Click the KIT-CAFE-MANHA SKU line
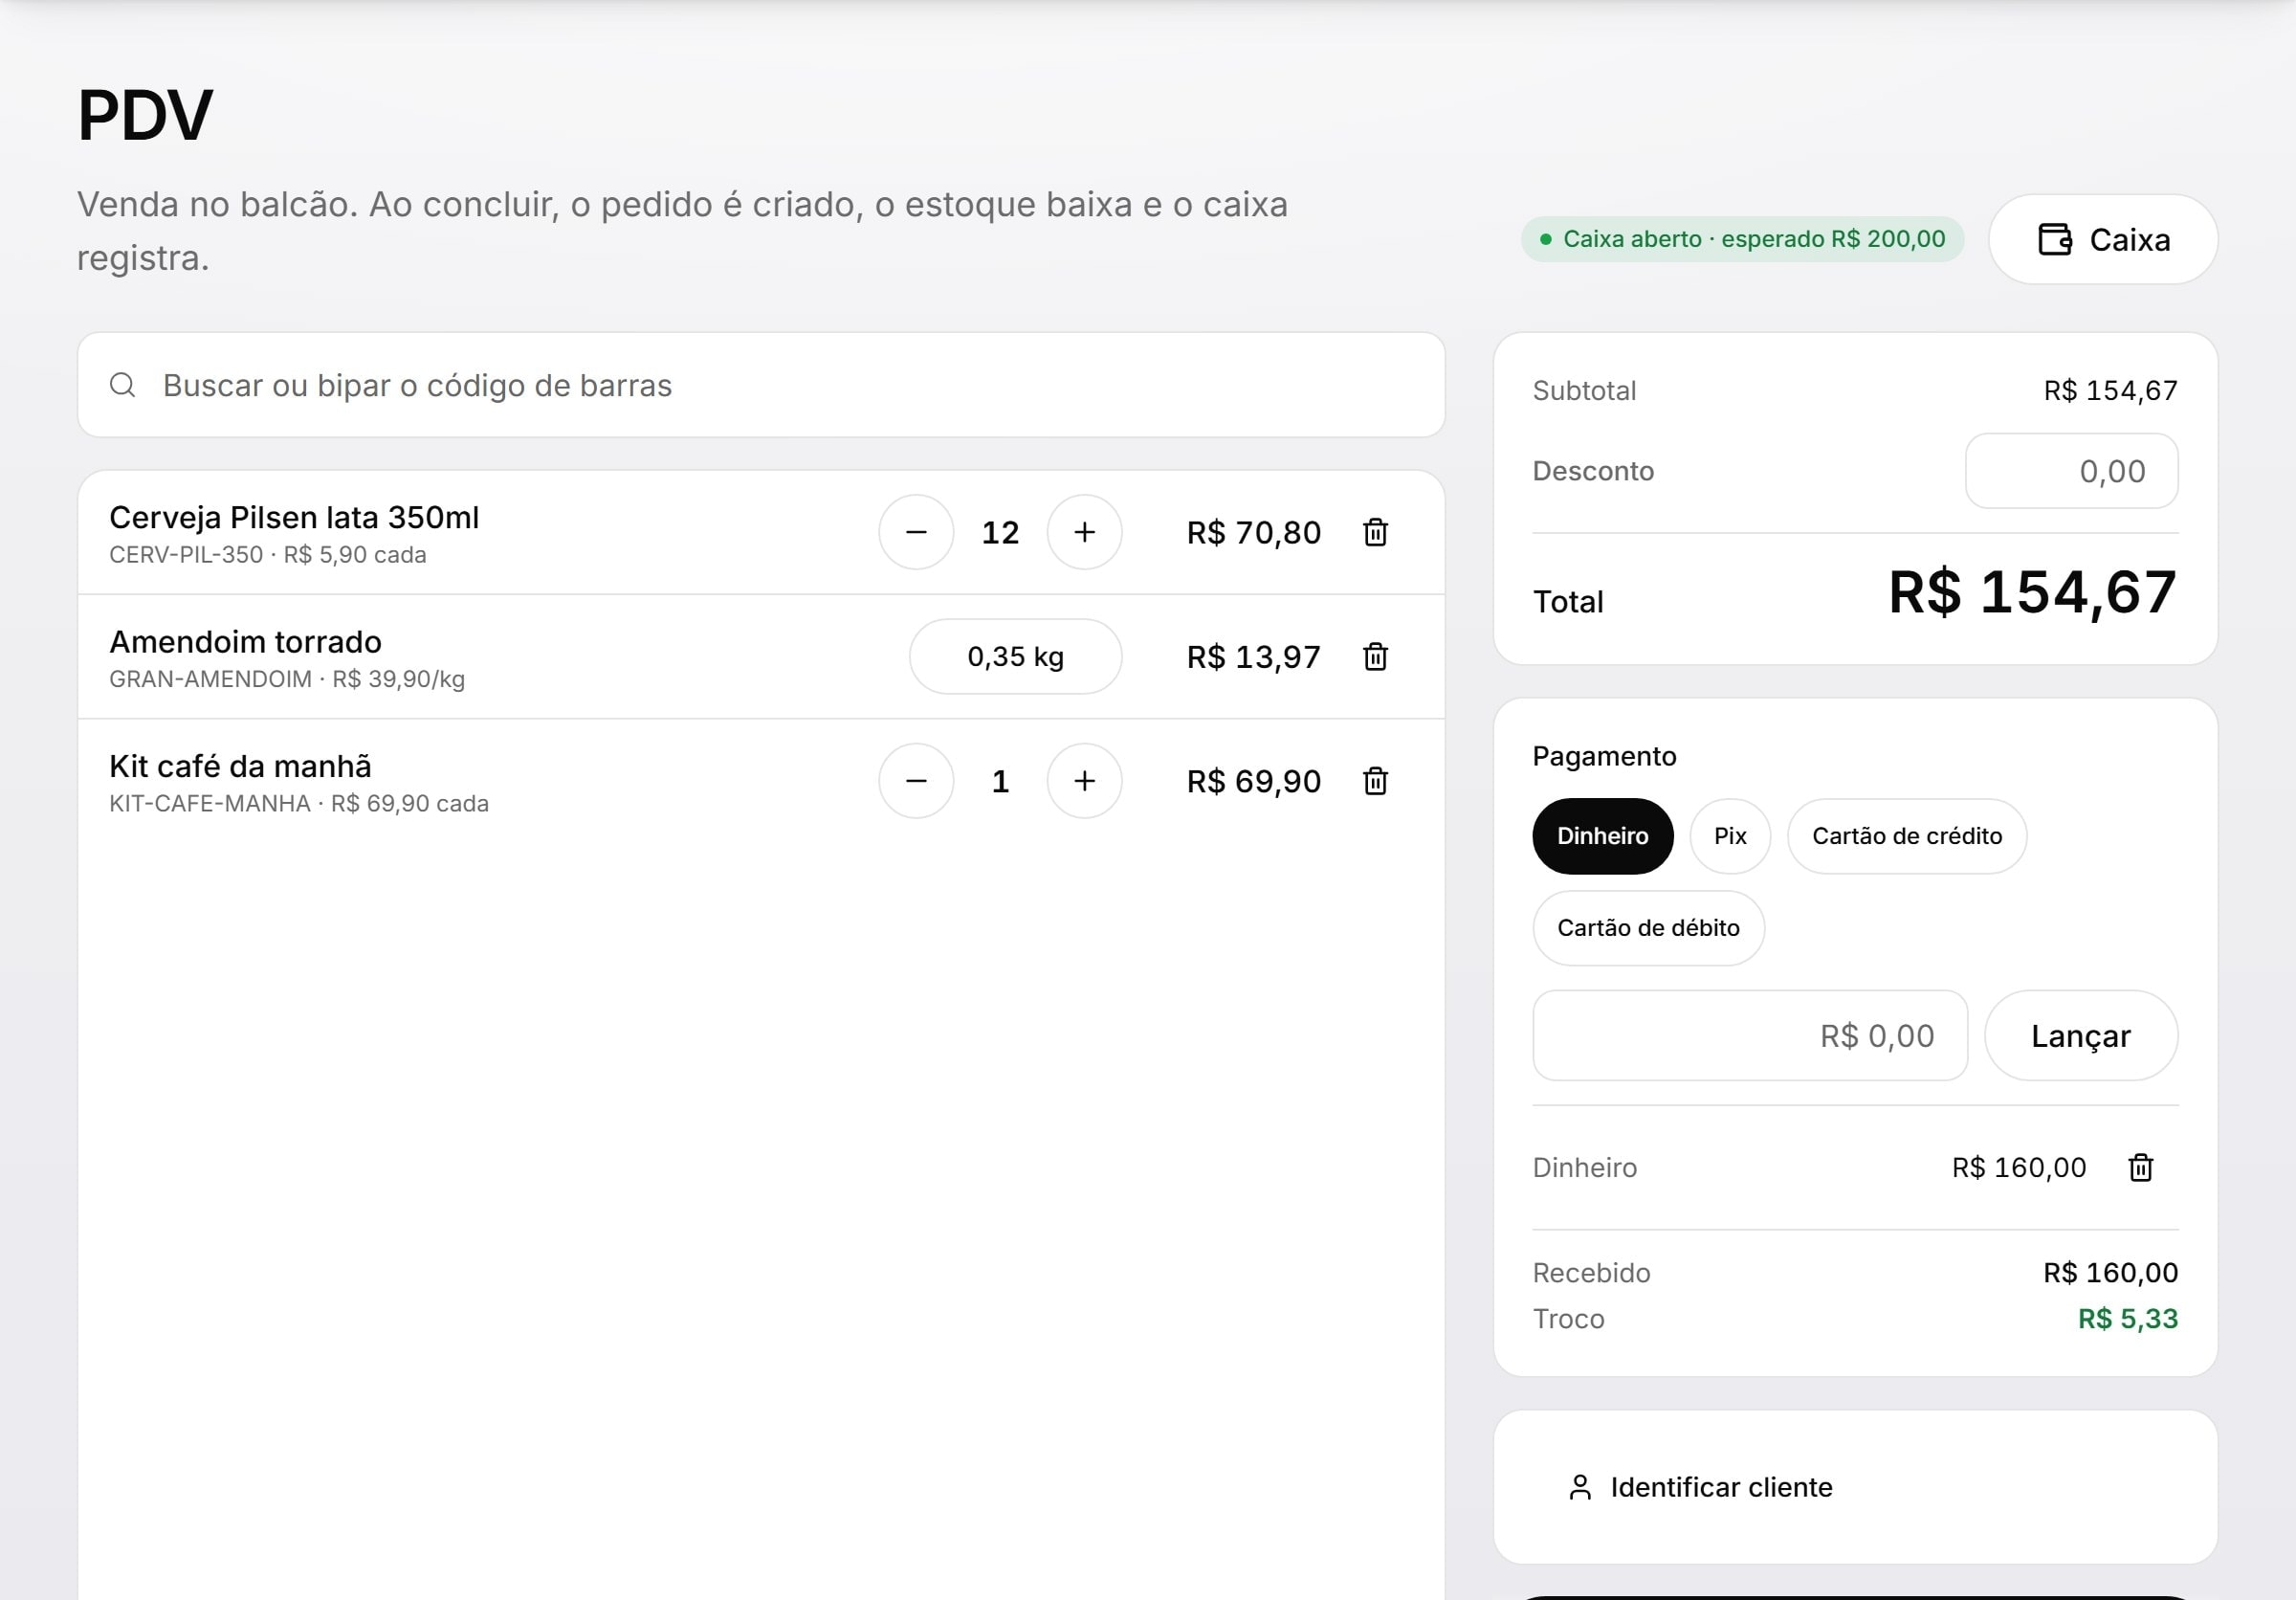Screen dimensions: 2296x1600 point(299,804)
